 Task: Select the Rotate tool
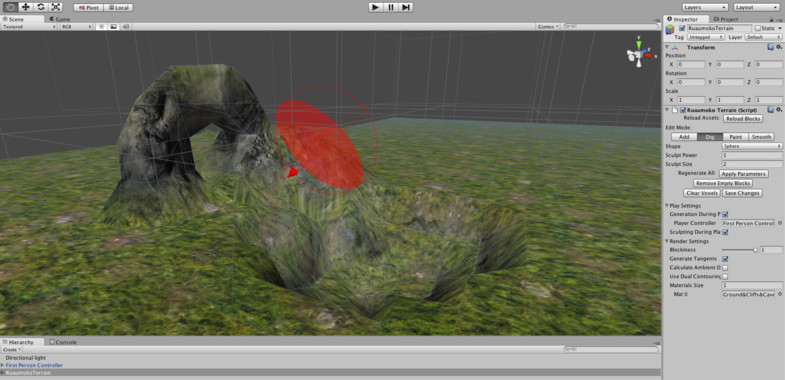(41, 8)
